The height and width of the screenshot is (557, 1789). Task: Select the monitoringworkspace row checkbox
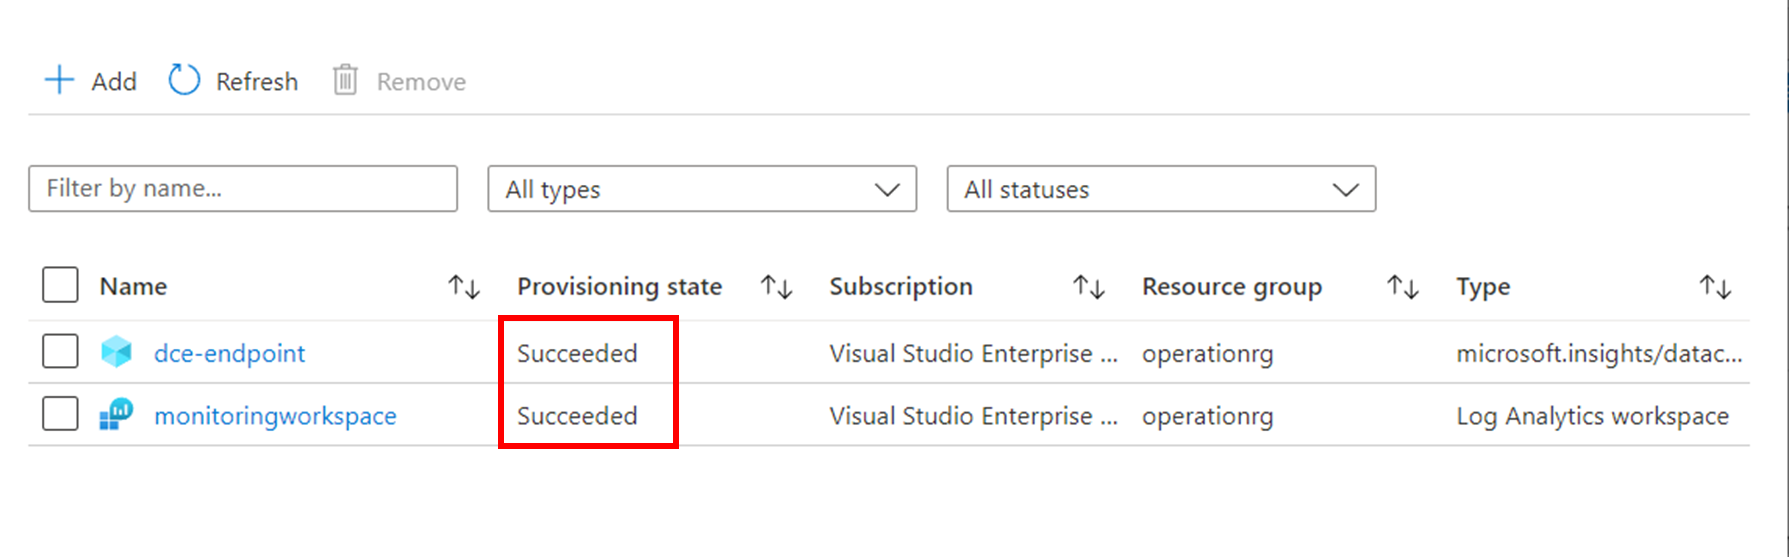click(x=60, y=413)
